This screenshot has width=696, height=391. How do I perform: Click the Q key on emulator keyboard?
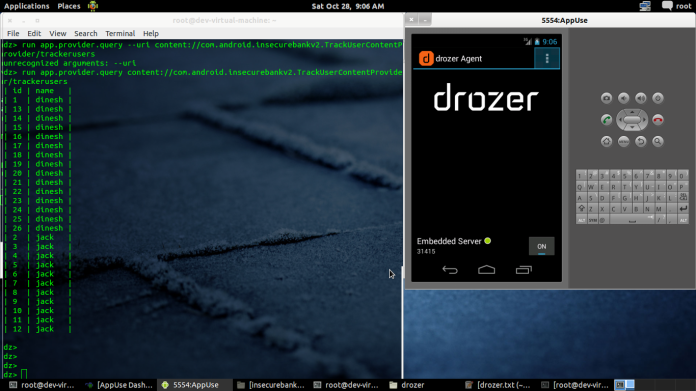(580, 186)
